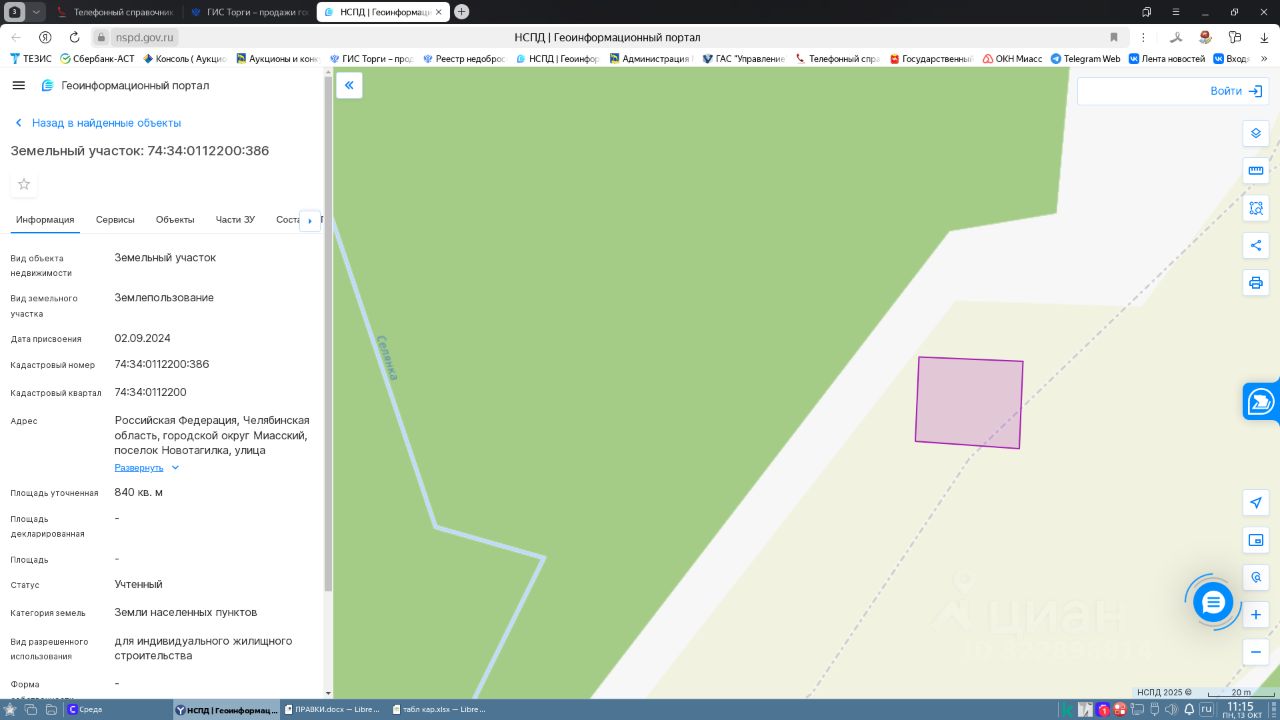Click the cadastral number value 74:34:0112200:386

(x=162, y=365)
